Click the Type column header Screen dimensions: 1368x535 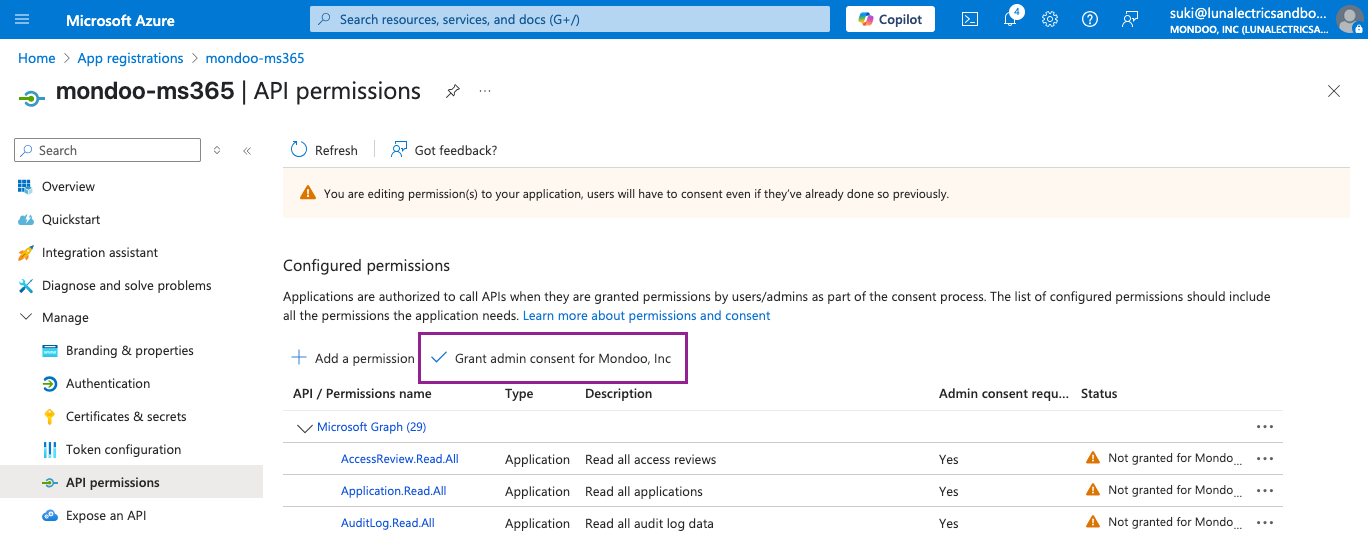[519, 394]
